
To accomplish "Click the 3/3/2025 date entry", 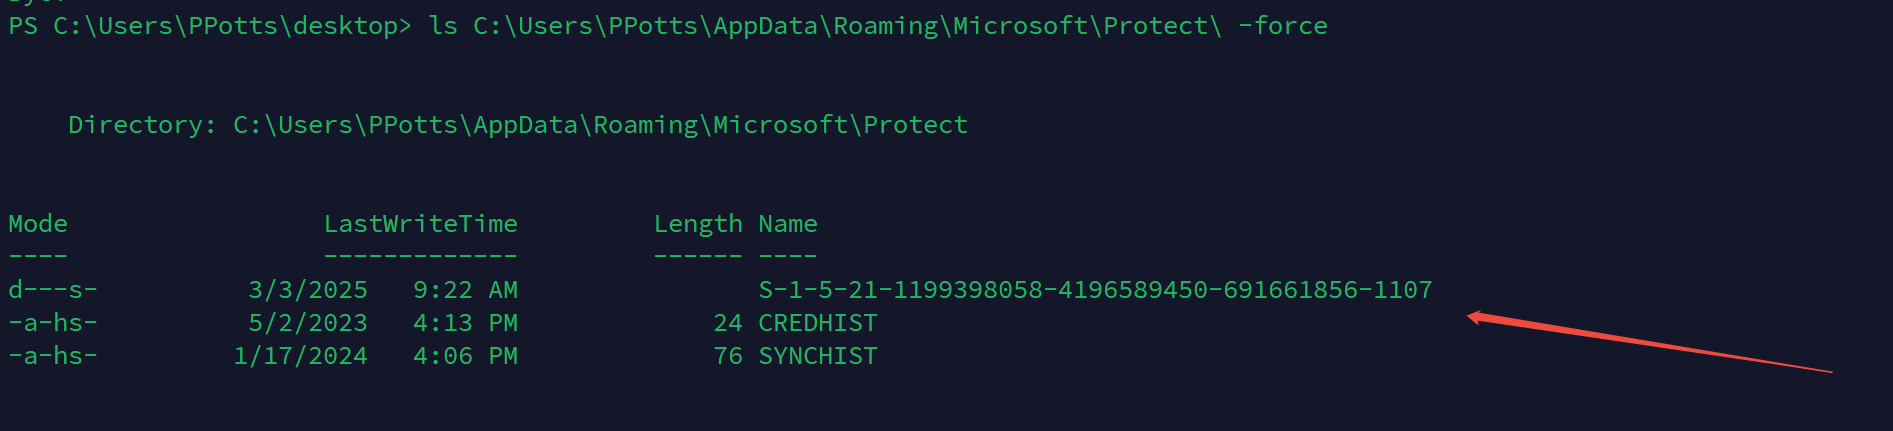I will tap(308, 290).
